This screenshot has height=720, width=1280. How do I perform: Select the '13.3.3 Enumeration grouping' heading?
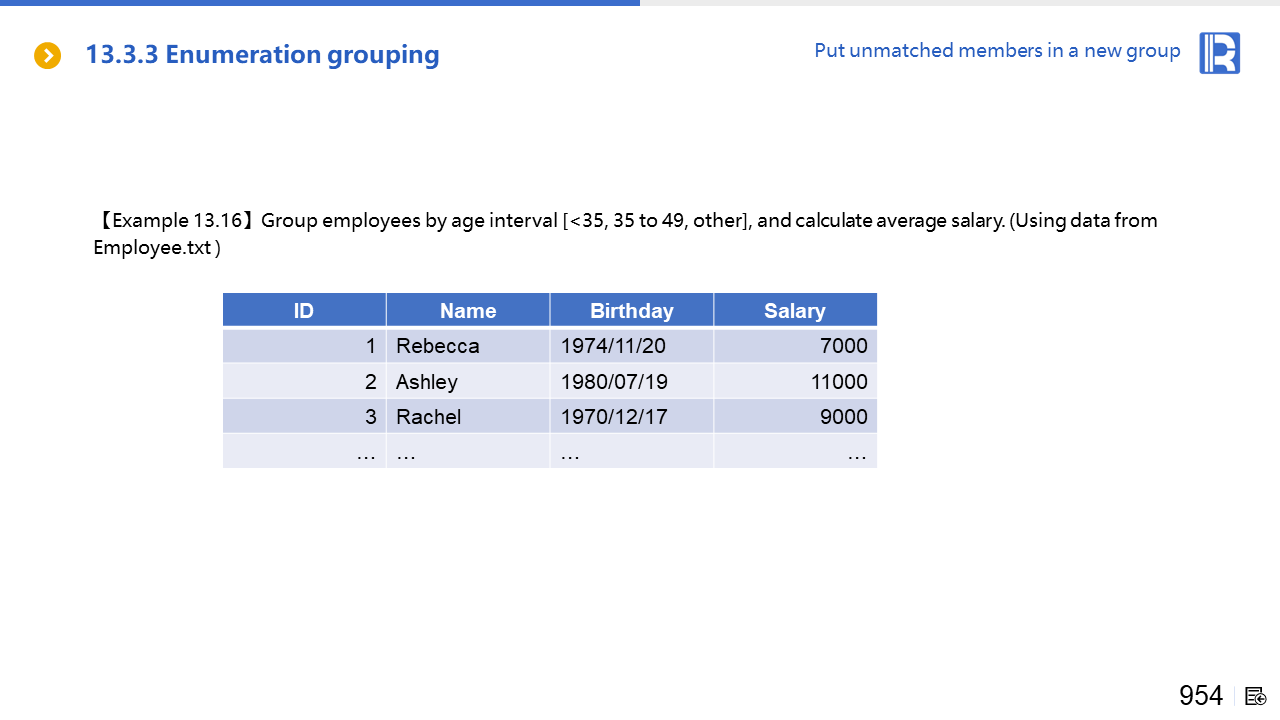point(262,55)
